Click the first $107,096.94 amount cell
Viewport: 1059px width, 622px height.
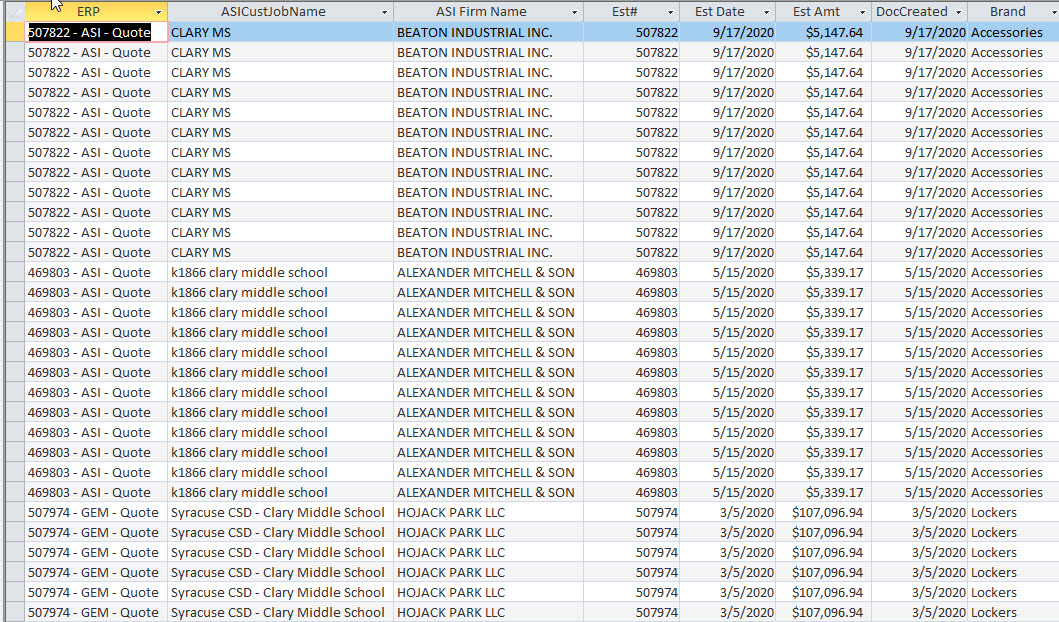coord(823,513)
